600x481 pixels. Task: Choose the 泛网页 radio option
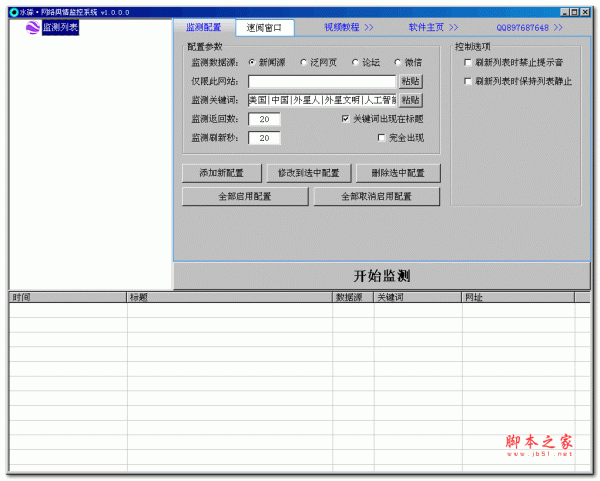[x=304, y=63]
